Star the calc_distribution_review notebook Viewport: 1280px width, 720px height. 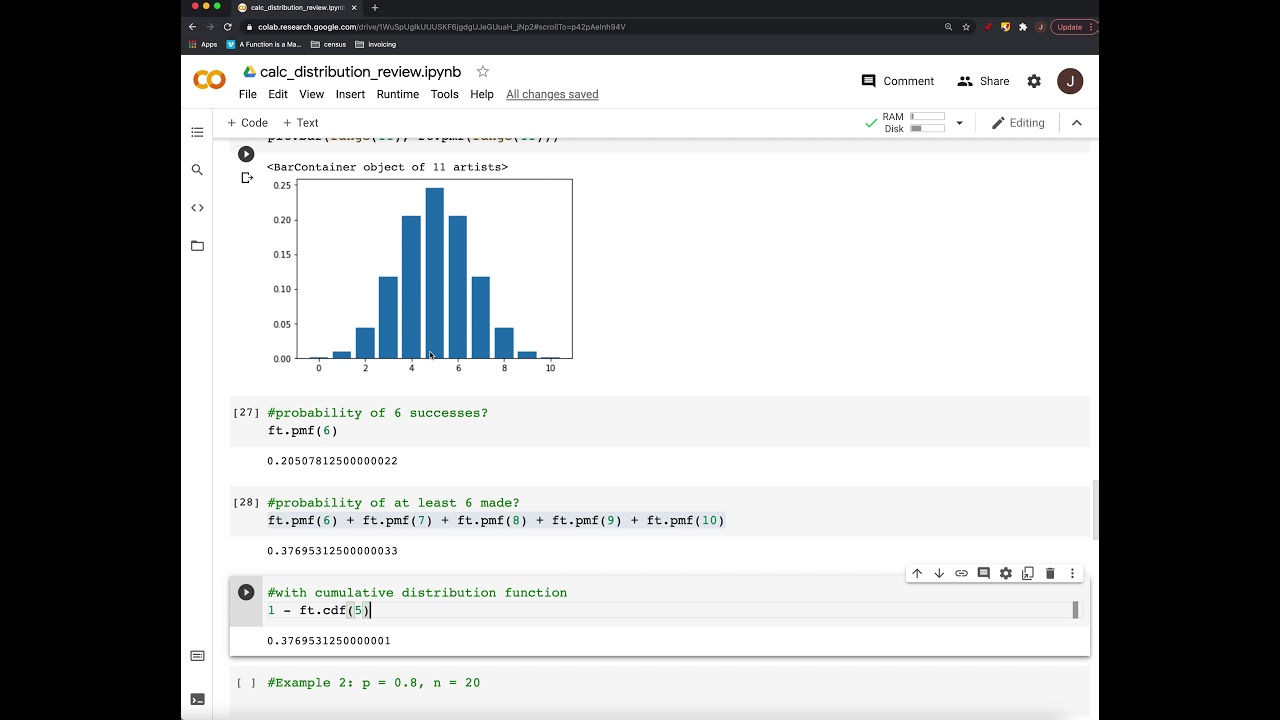click(x=483, y=72)
